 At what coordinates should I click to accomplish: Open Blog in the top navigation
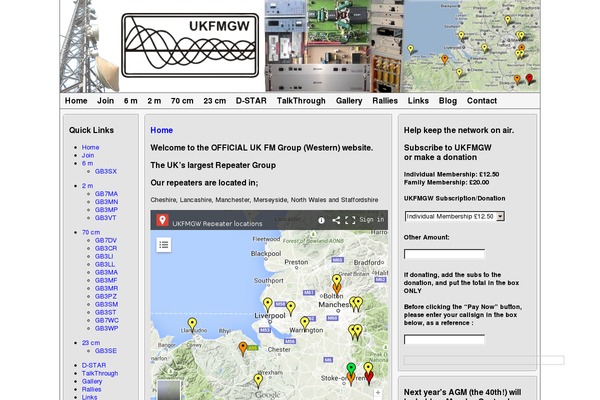448,101
